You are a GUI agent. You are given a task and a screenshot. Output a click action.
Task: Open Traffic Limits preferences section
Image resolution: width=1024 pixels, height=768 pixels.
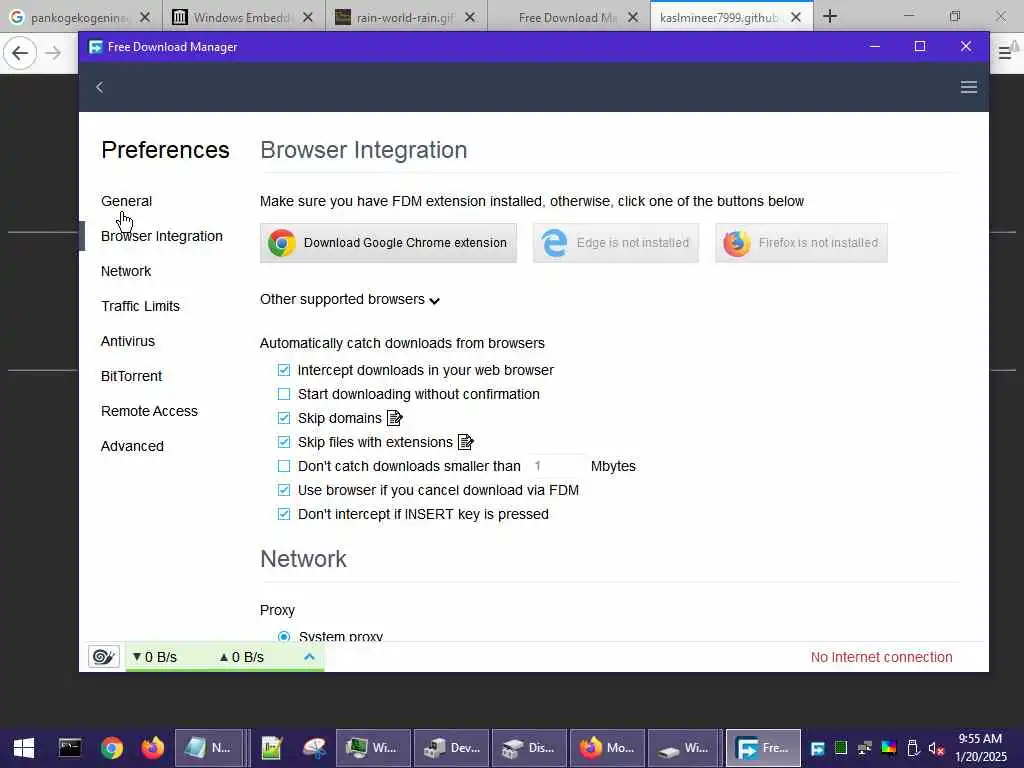pos(140,306)
